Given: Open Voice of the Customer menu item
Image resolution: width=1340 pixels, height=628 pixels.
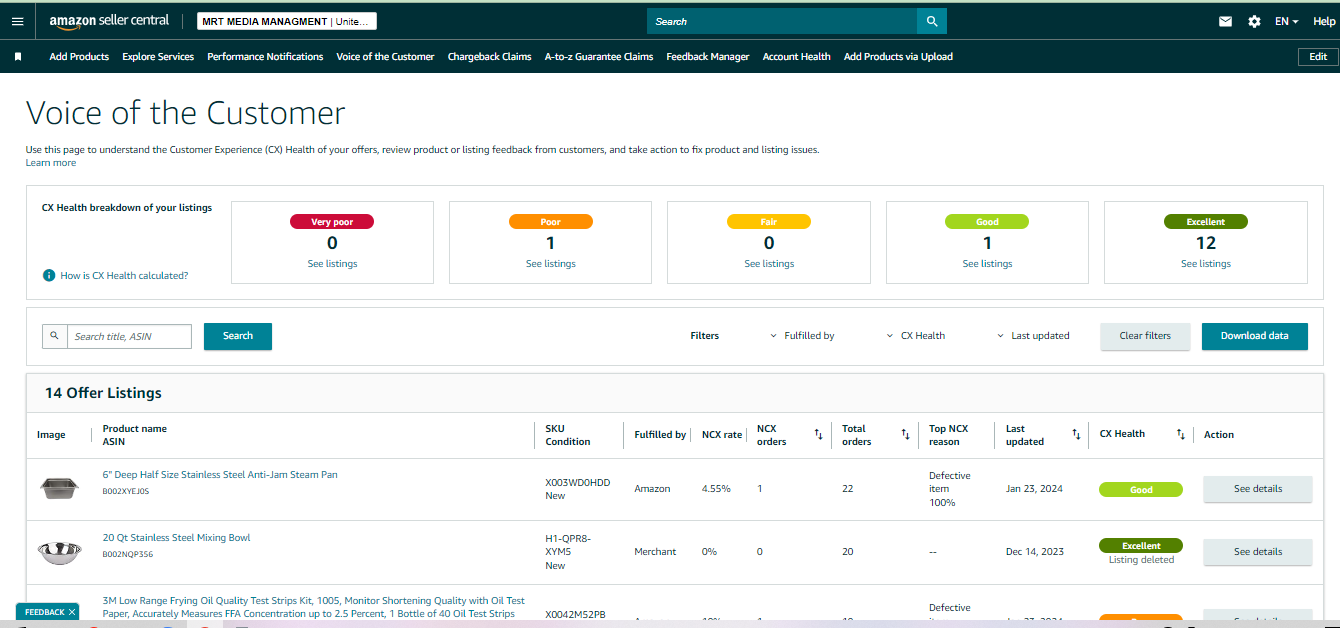Looking at the screenshot, I should click(x=385, y=57).
